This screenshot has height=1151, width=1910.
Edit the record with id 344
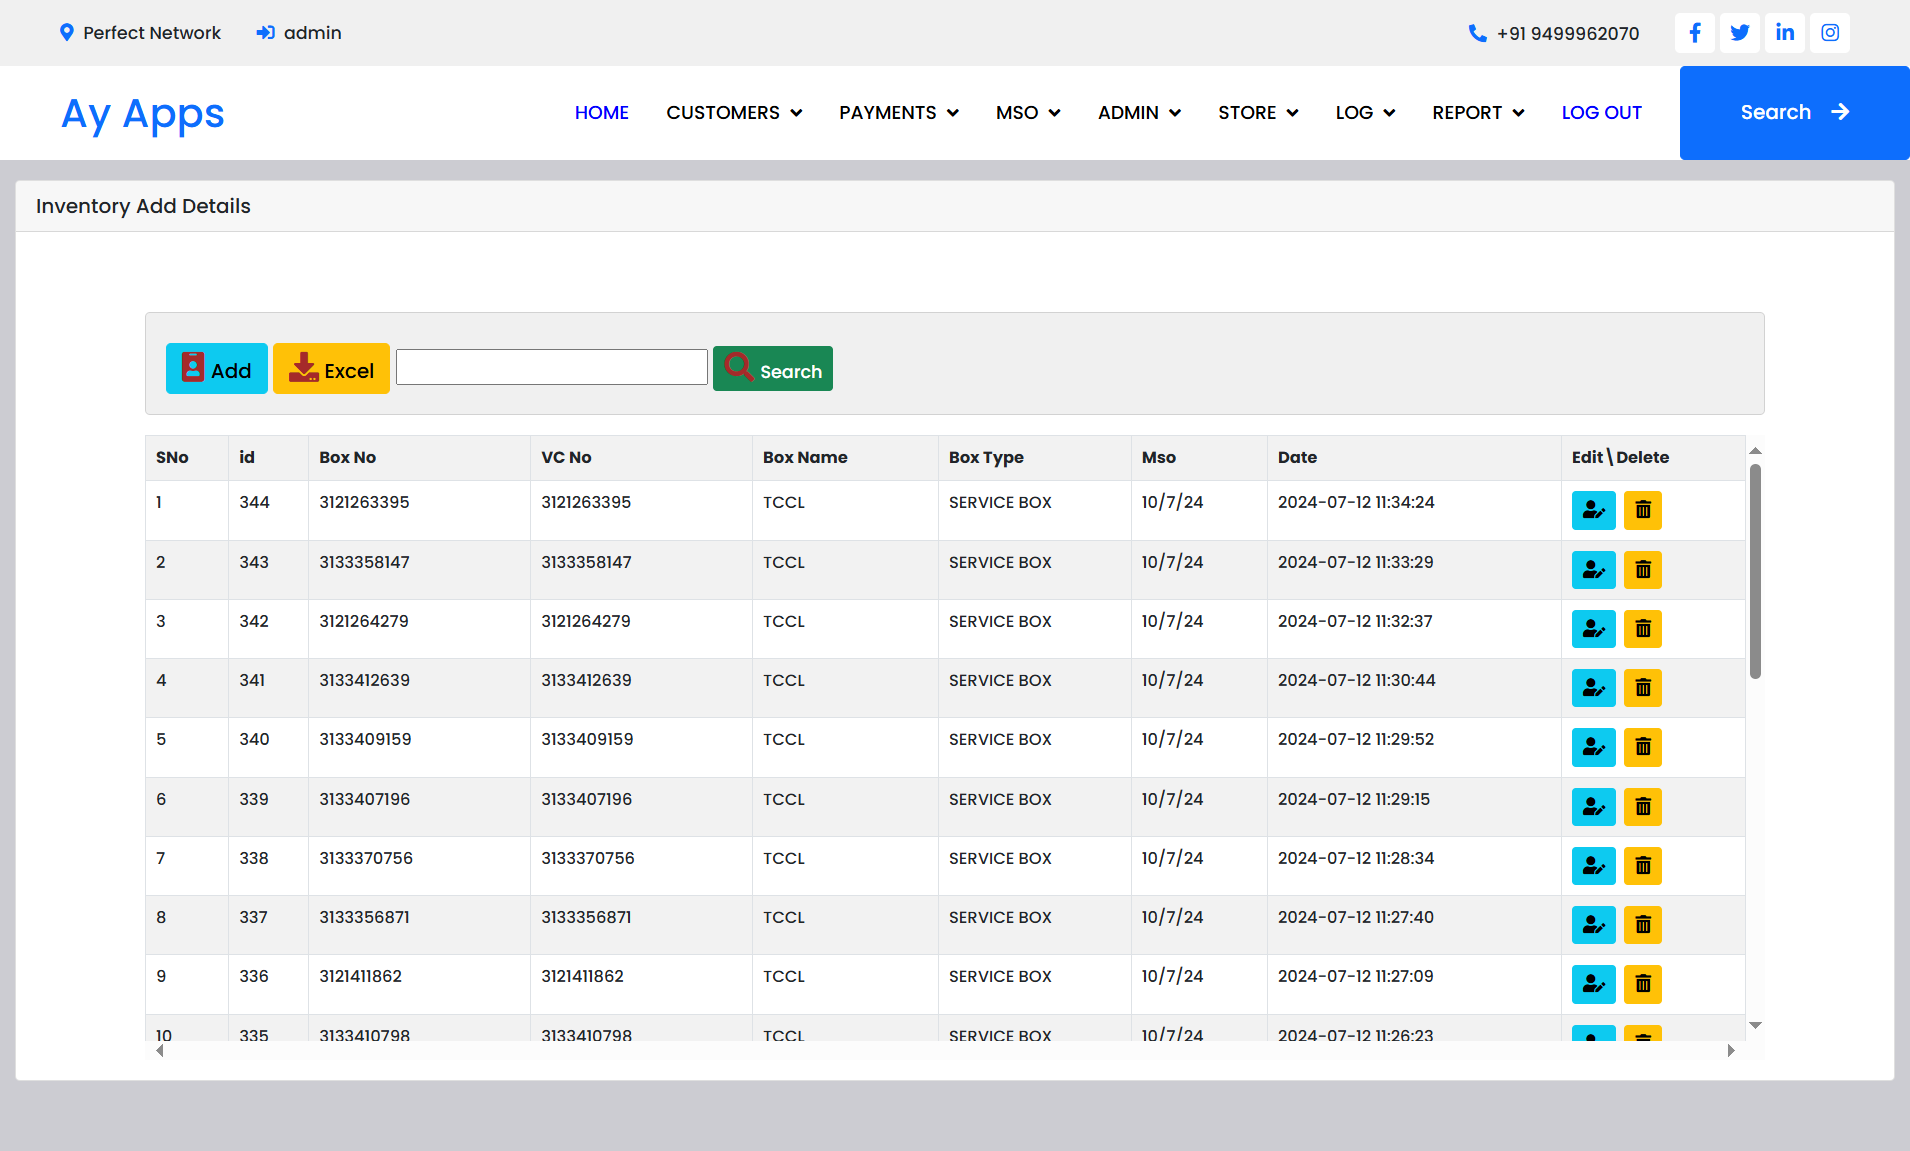[x=1593, y=510]
